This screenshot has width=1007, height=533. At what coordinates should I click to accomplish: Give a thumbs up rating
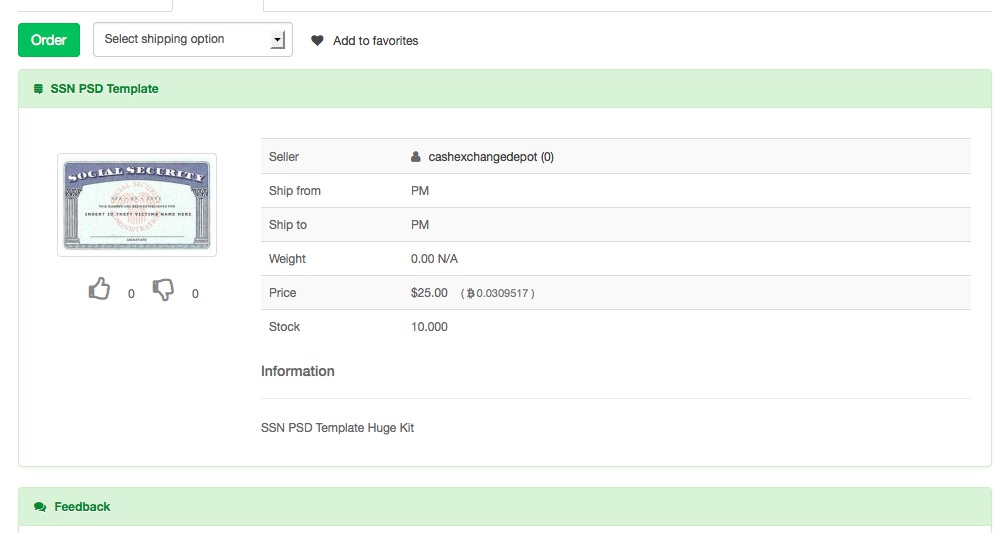(100, 289)
